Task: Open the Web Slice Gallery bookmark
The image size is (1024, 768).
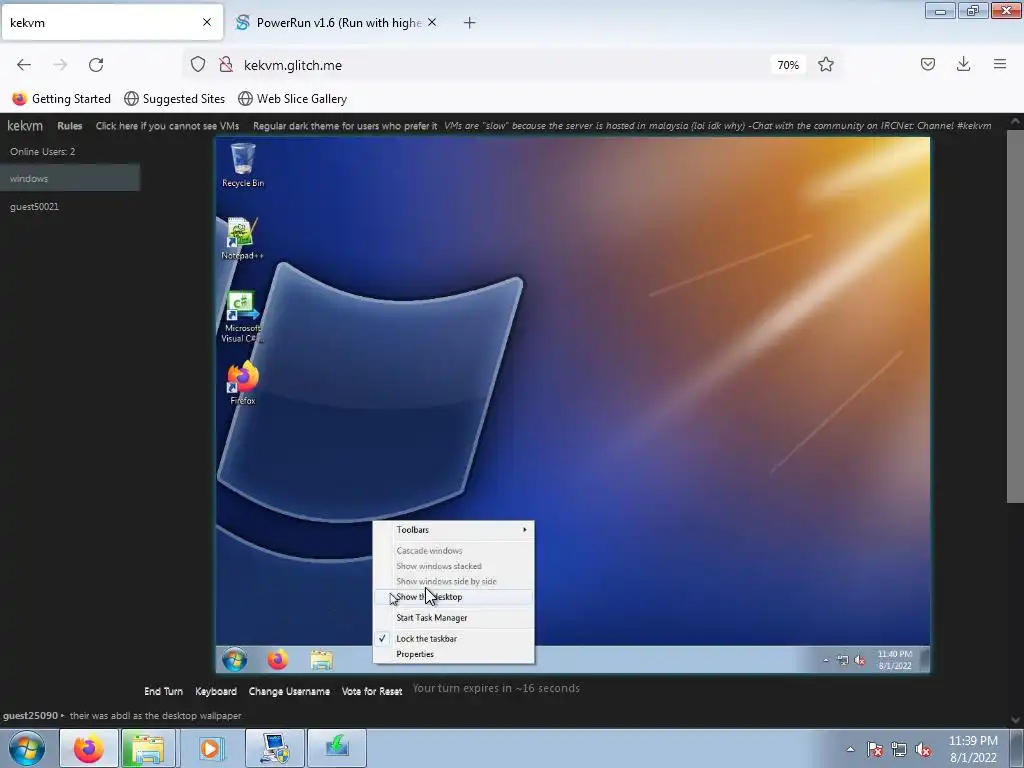Action: pos(293,99)
